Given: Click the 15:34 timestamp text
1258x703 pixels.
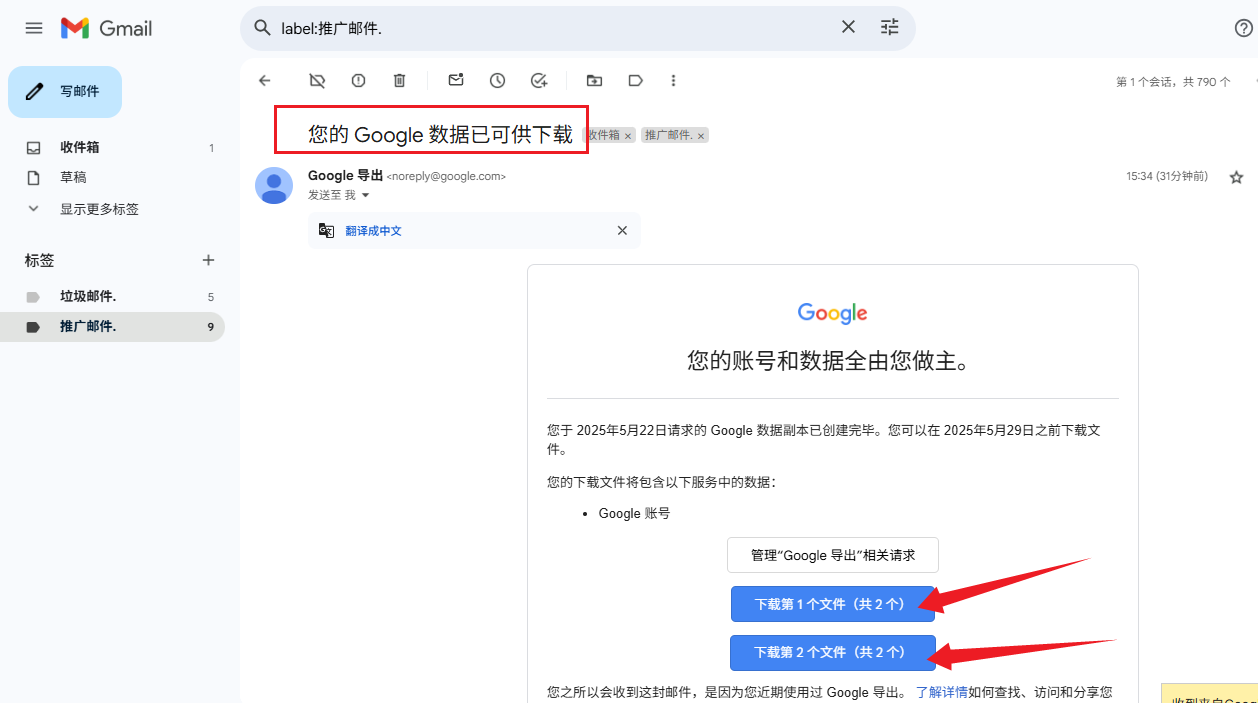Looking at the screenshot, I should coord(1167,176).
